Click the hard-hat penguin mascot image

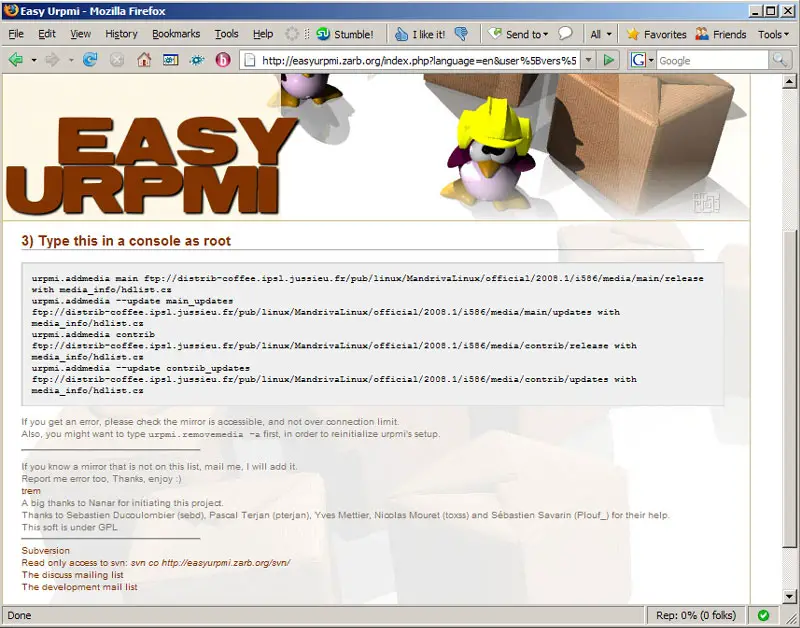488,154
